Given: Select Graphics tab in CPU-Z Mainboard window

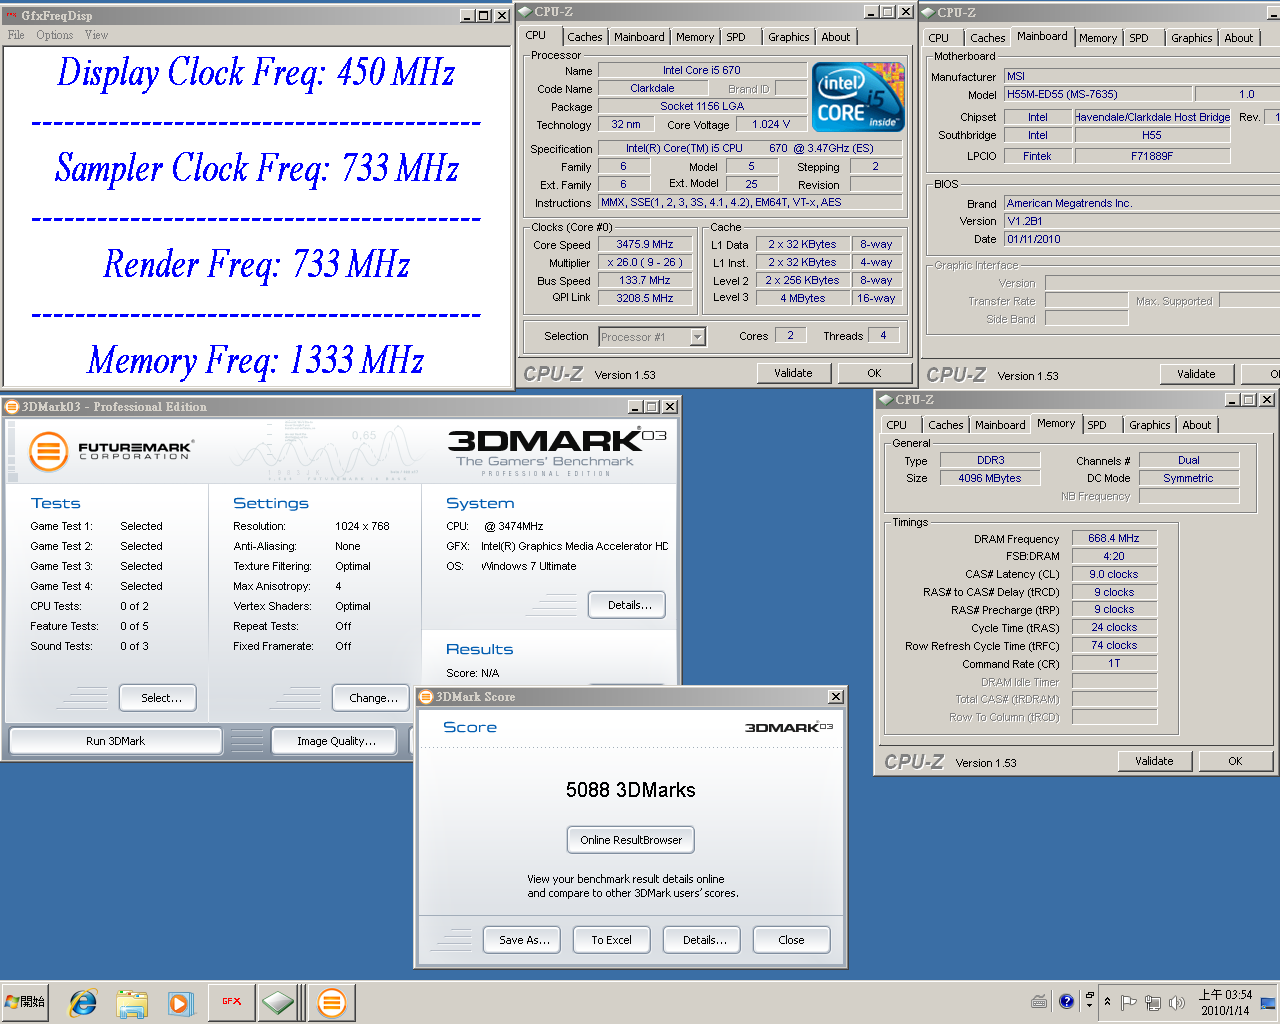Looking at the screenshot, I should pos(1192,38).
